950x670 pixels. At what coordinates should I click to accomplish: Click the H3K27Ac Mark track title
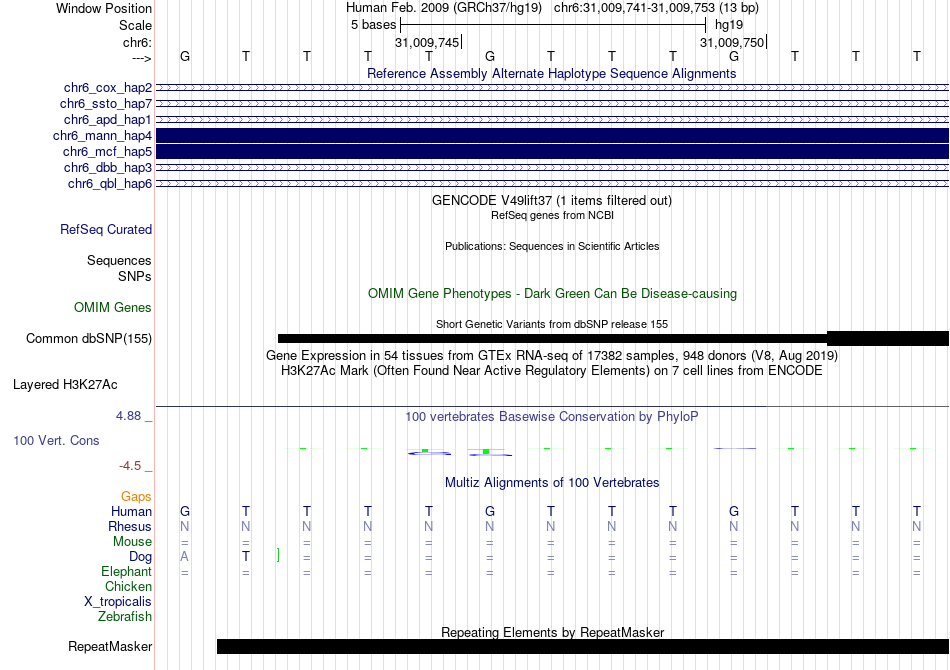pyautogui.click(x=552, y=370)
